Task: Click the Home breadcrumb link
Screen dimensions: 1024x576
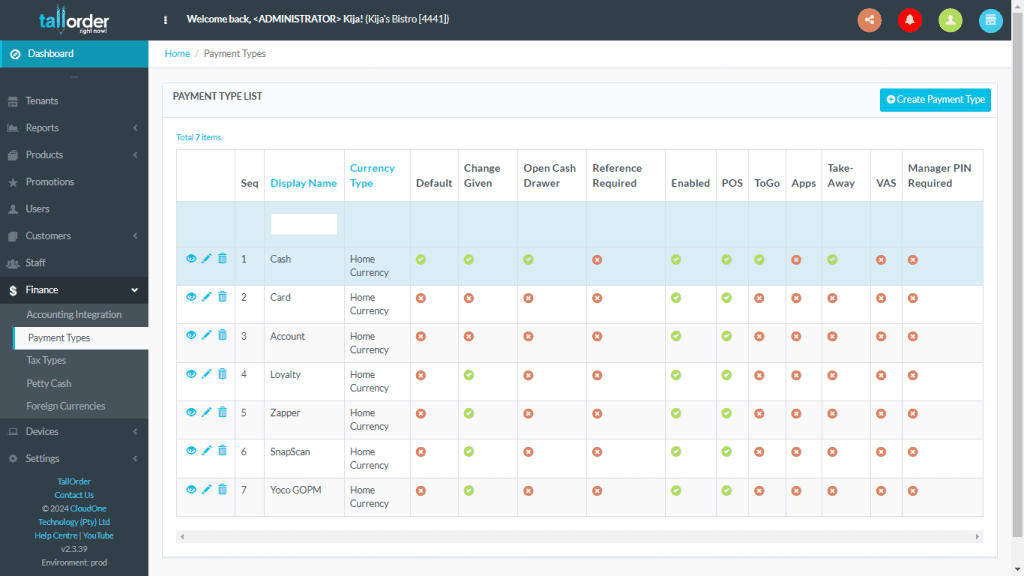Action: coord(177,53)
